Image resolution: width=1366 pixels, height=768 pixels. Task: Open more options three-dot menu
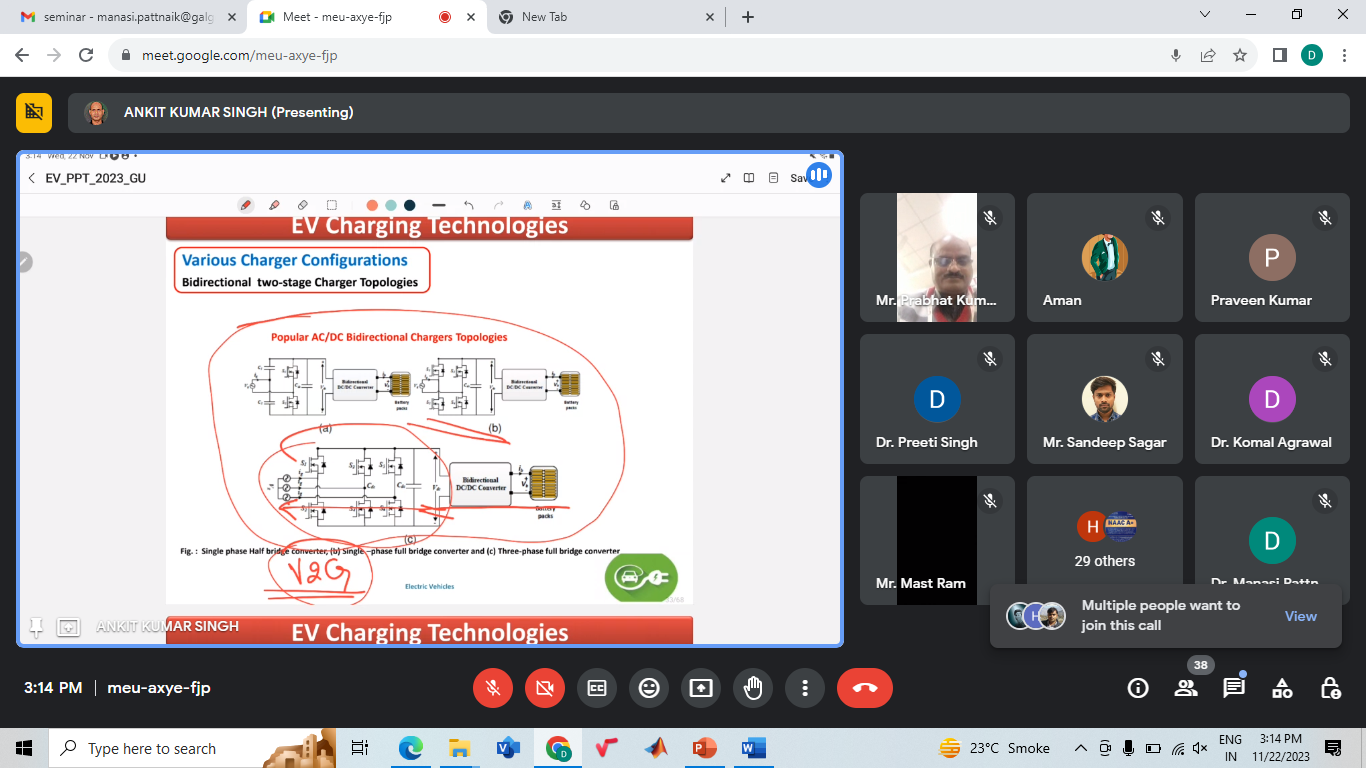pyautogui.click(x=805, y=688)
